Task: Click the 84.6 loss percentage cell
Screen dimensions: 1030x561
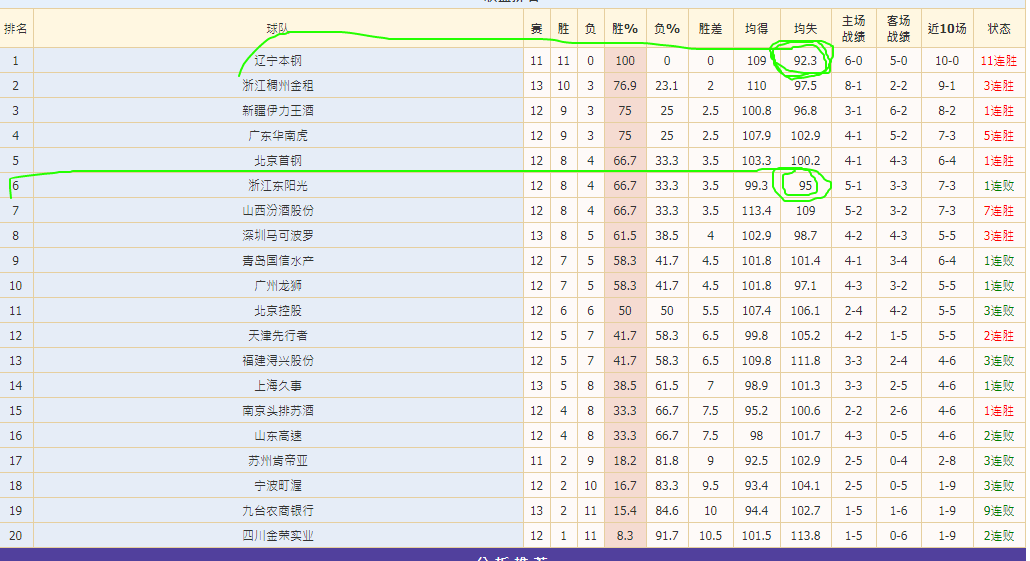Action: (667, 510)
